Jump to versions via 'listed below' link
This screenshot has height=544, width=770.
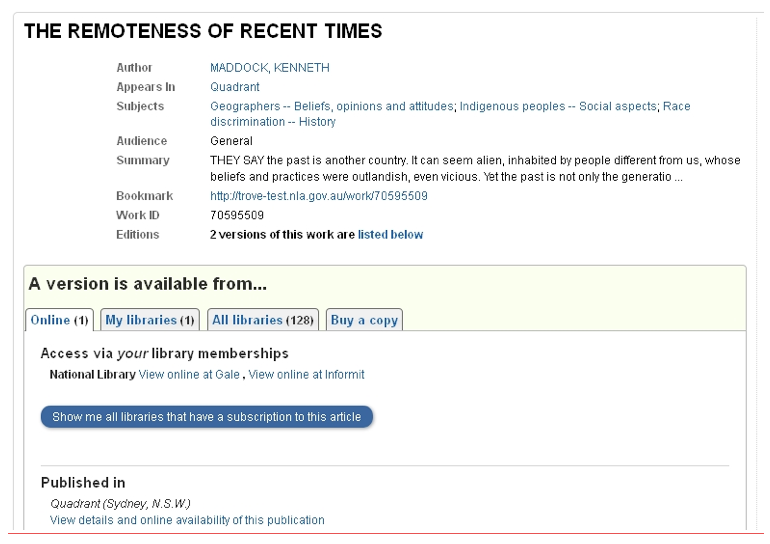point(390,235)
